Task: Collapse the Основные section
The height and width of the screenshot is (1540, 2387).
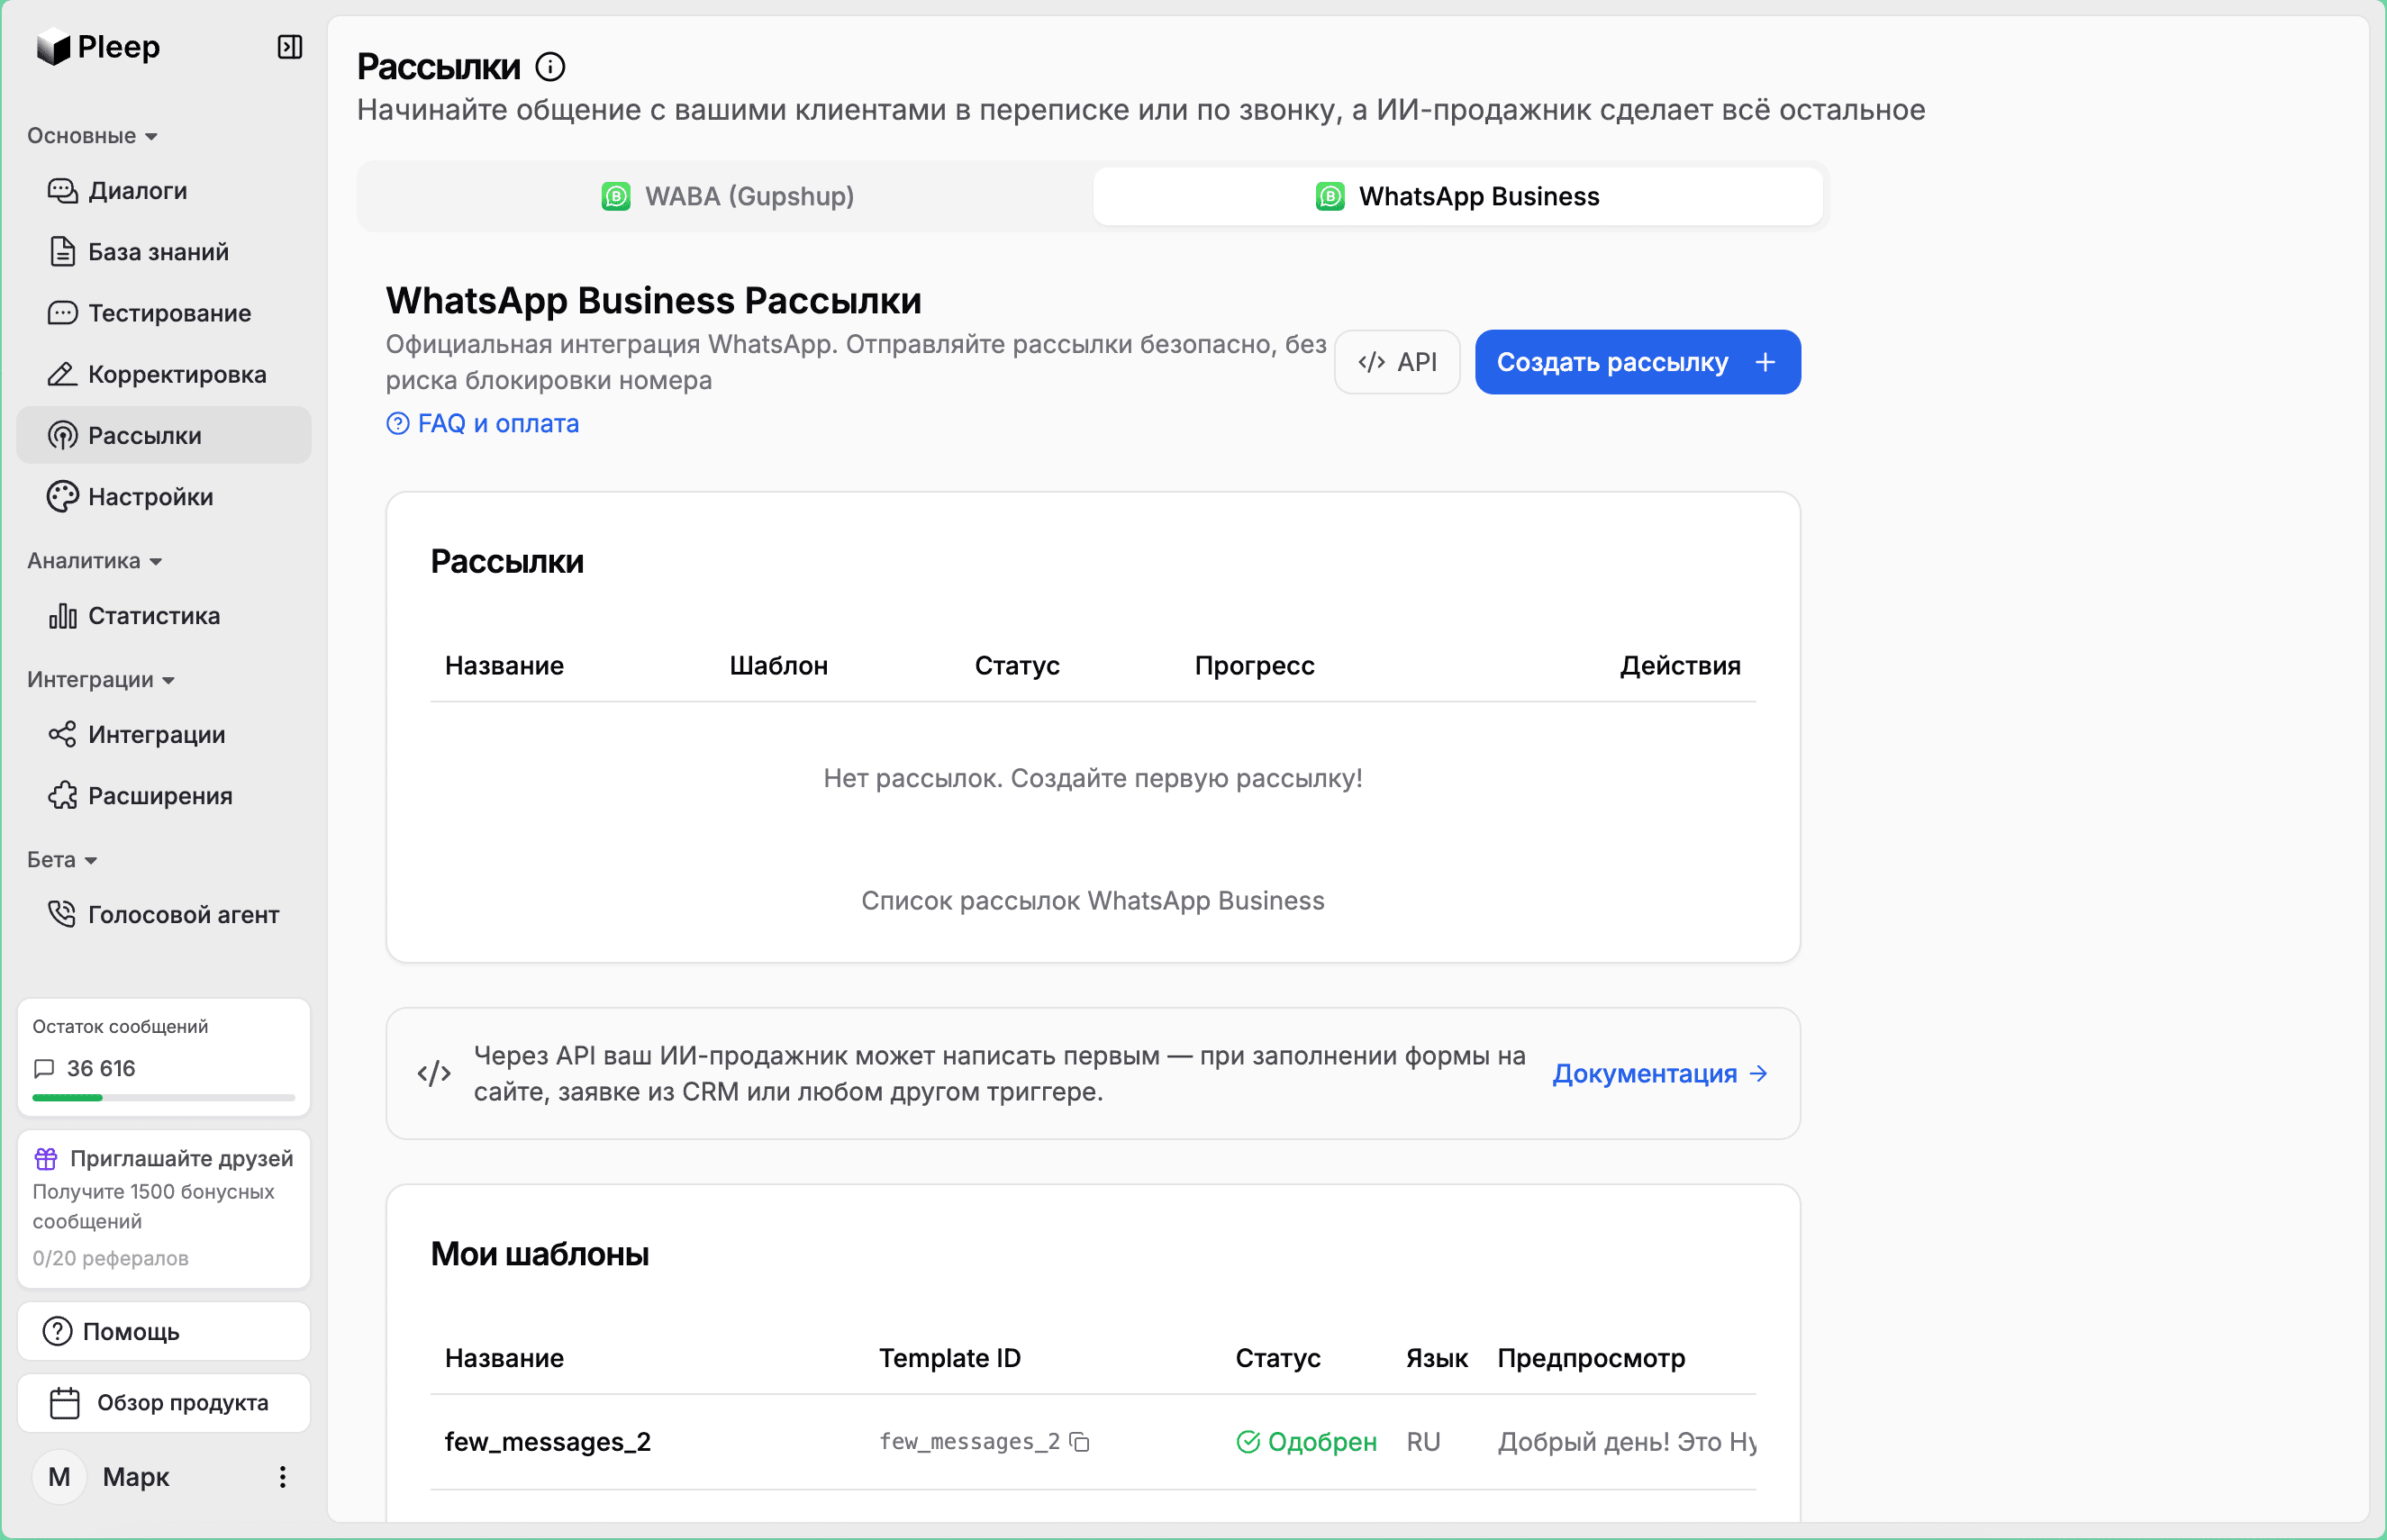Action: coord(92,136)
